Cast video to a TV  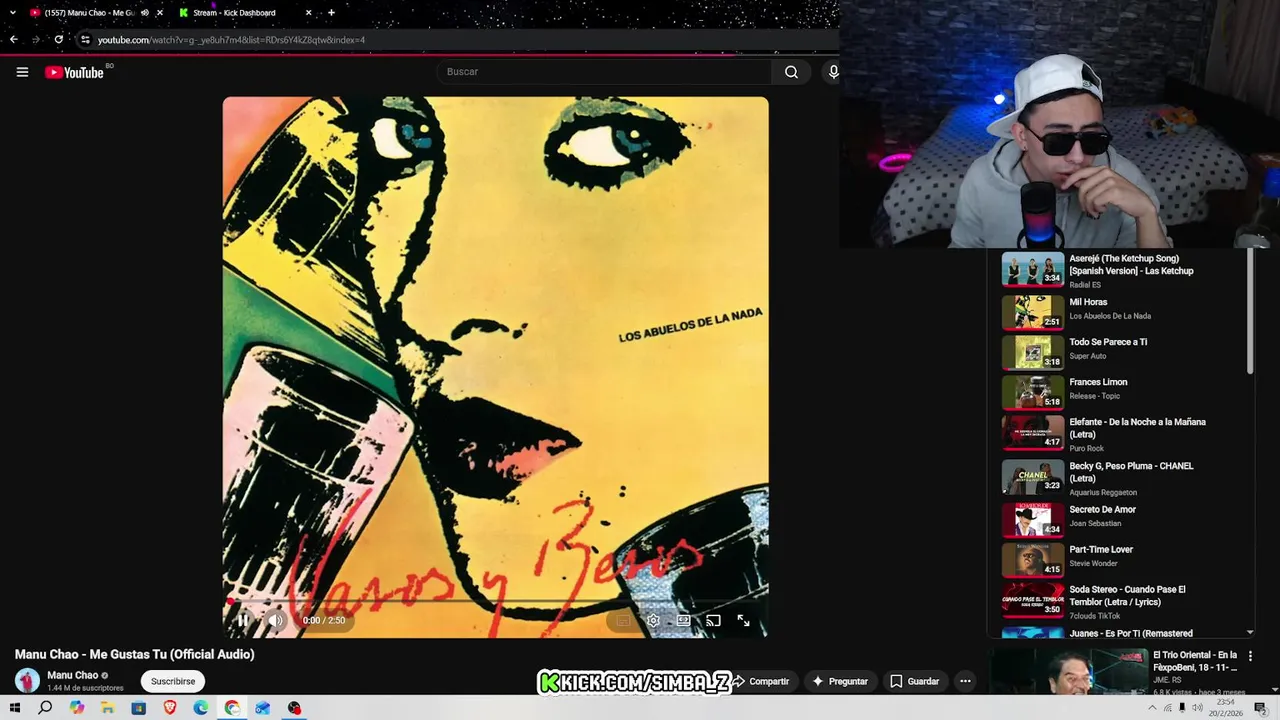pyautogui.click(x=713, y=620)
